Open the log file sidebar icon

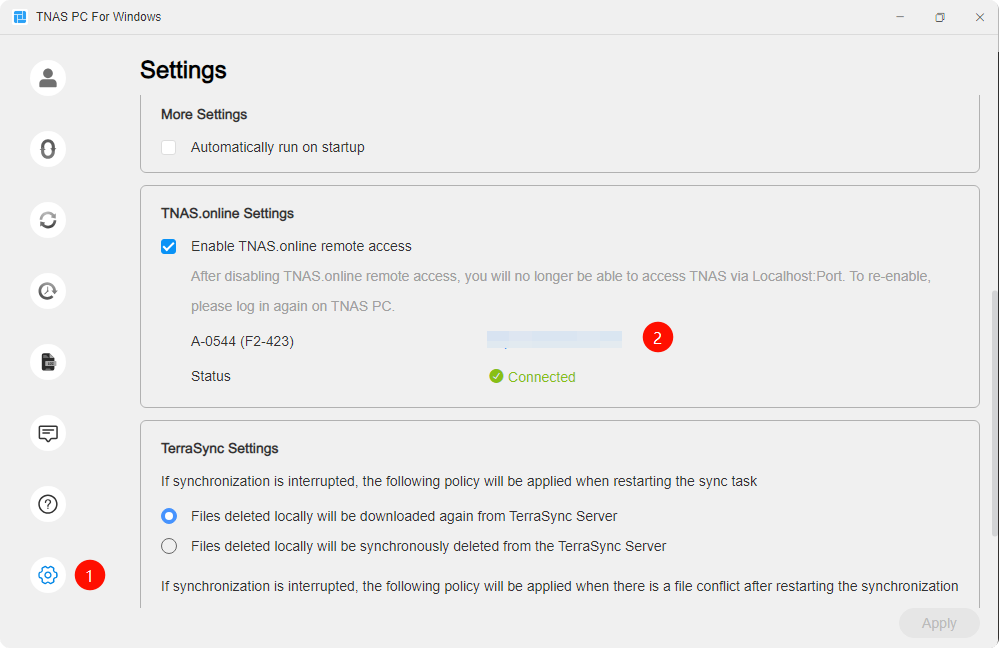point(48,362)
